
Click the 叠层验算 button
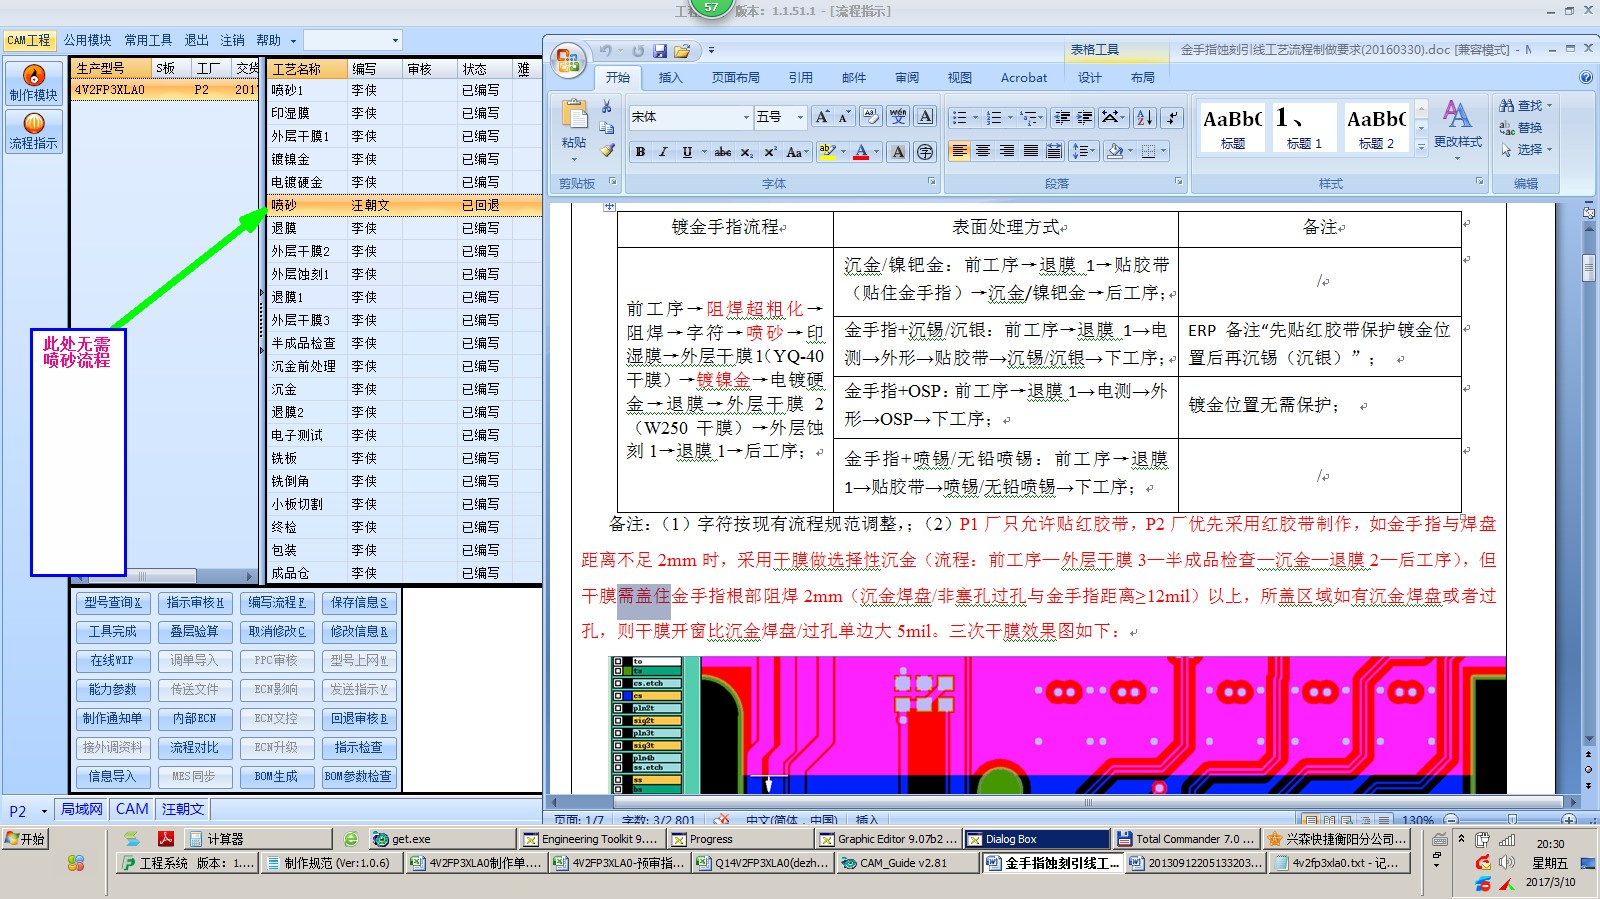click(x=195, y=632)
